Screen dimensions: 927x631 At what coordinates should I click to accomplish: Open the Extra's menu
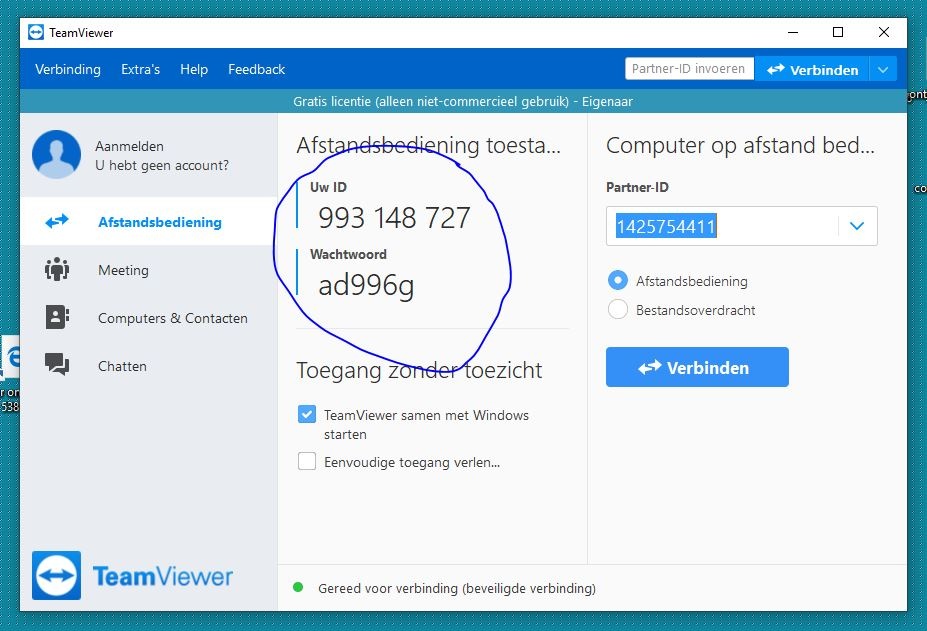[x=140, y=69]
